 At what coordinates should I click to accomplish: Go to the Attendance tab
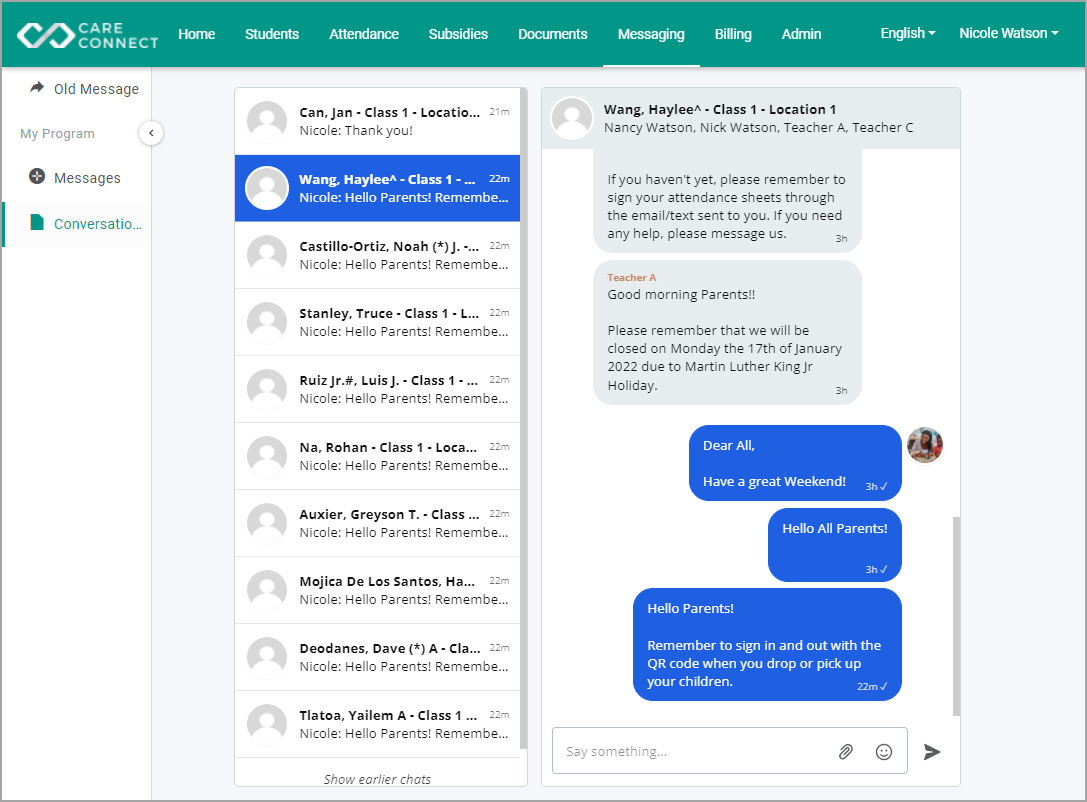[364, 34]
